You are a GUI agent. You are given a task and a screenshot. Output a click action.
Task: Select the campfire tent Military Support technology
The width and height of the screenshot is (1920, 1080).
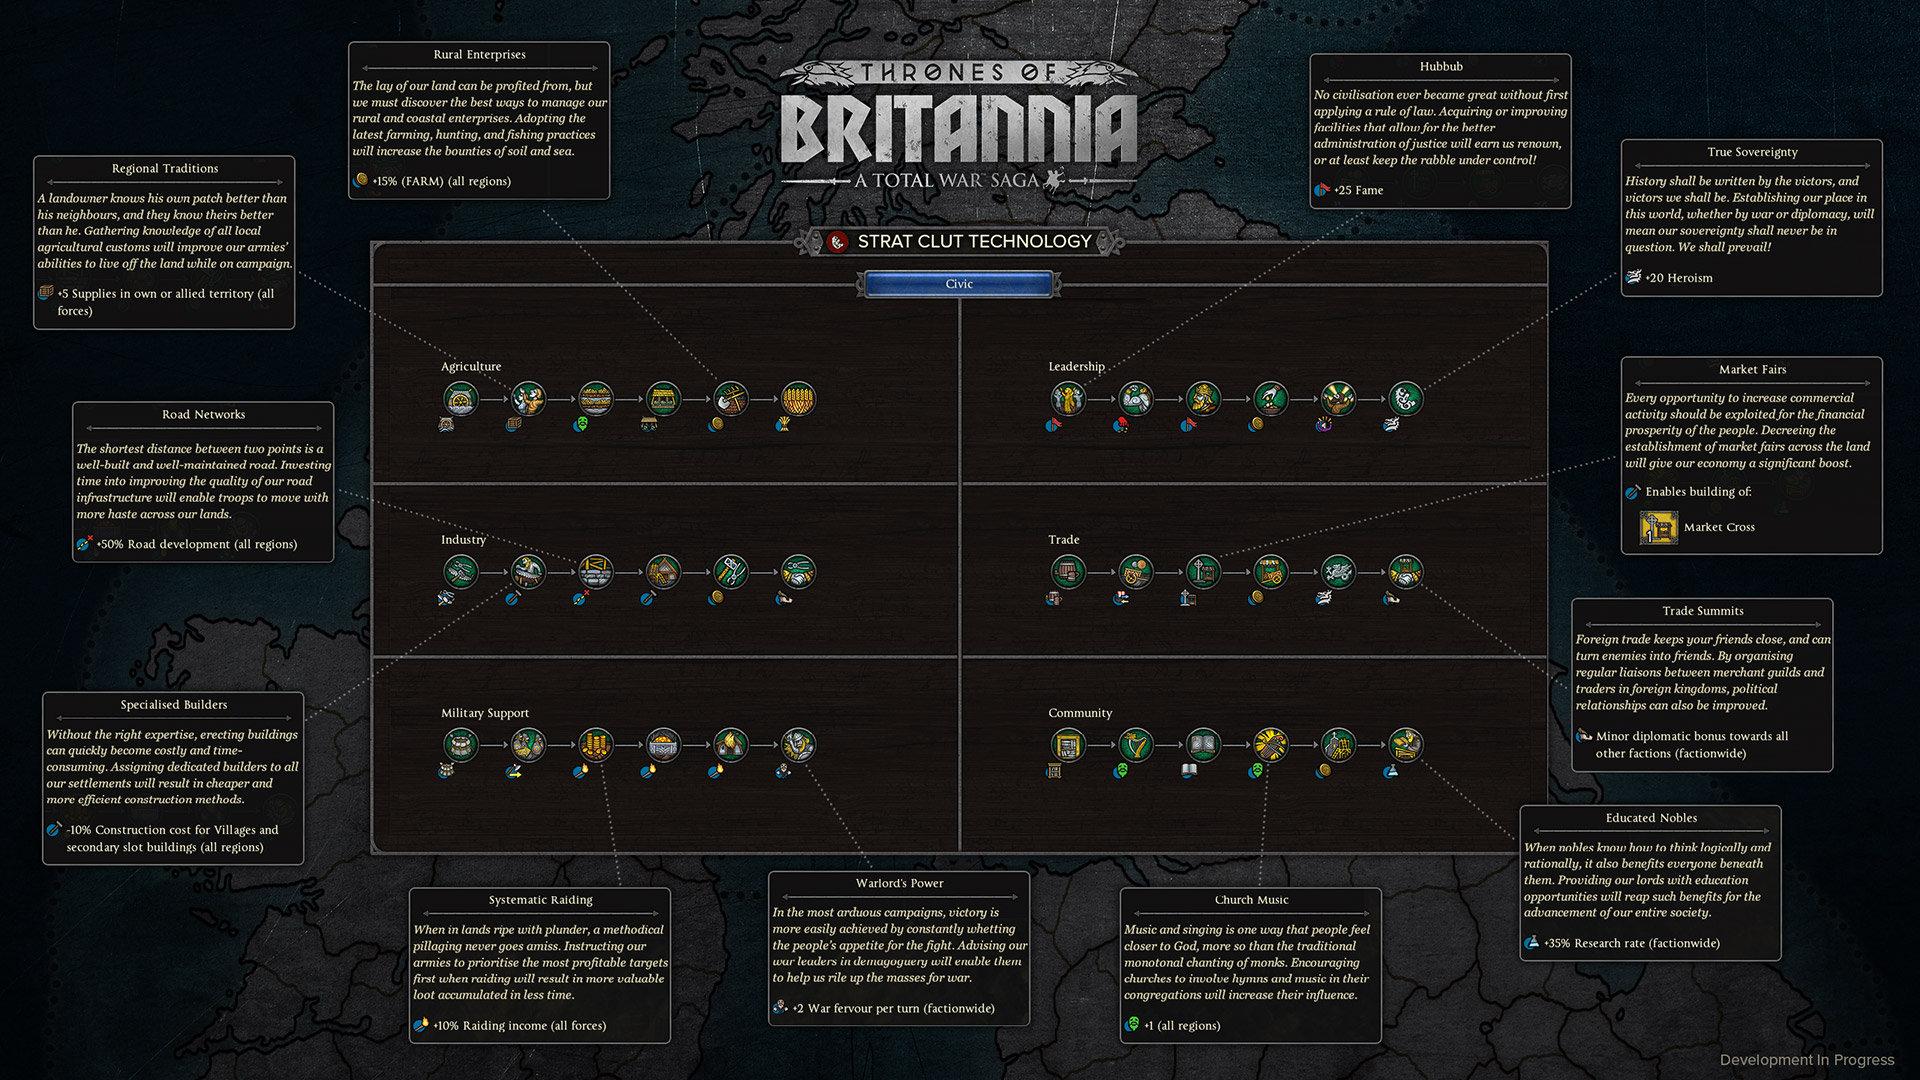(731, 745)
